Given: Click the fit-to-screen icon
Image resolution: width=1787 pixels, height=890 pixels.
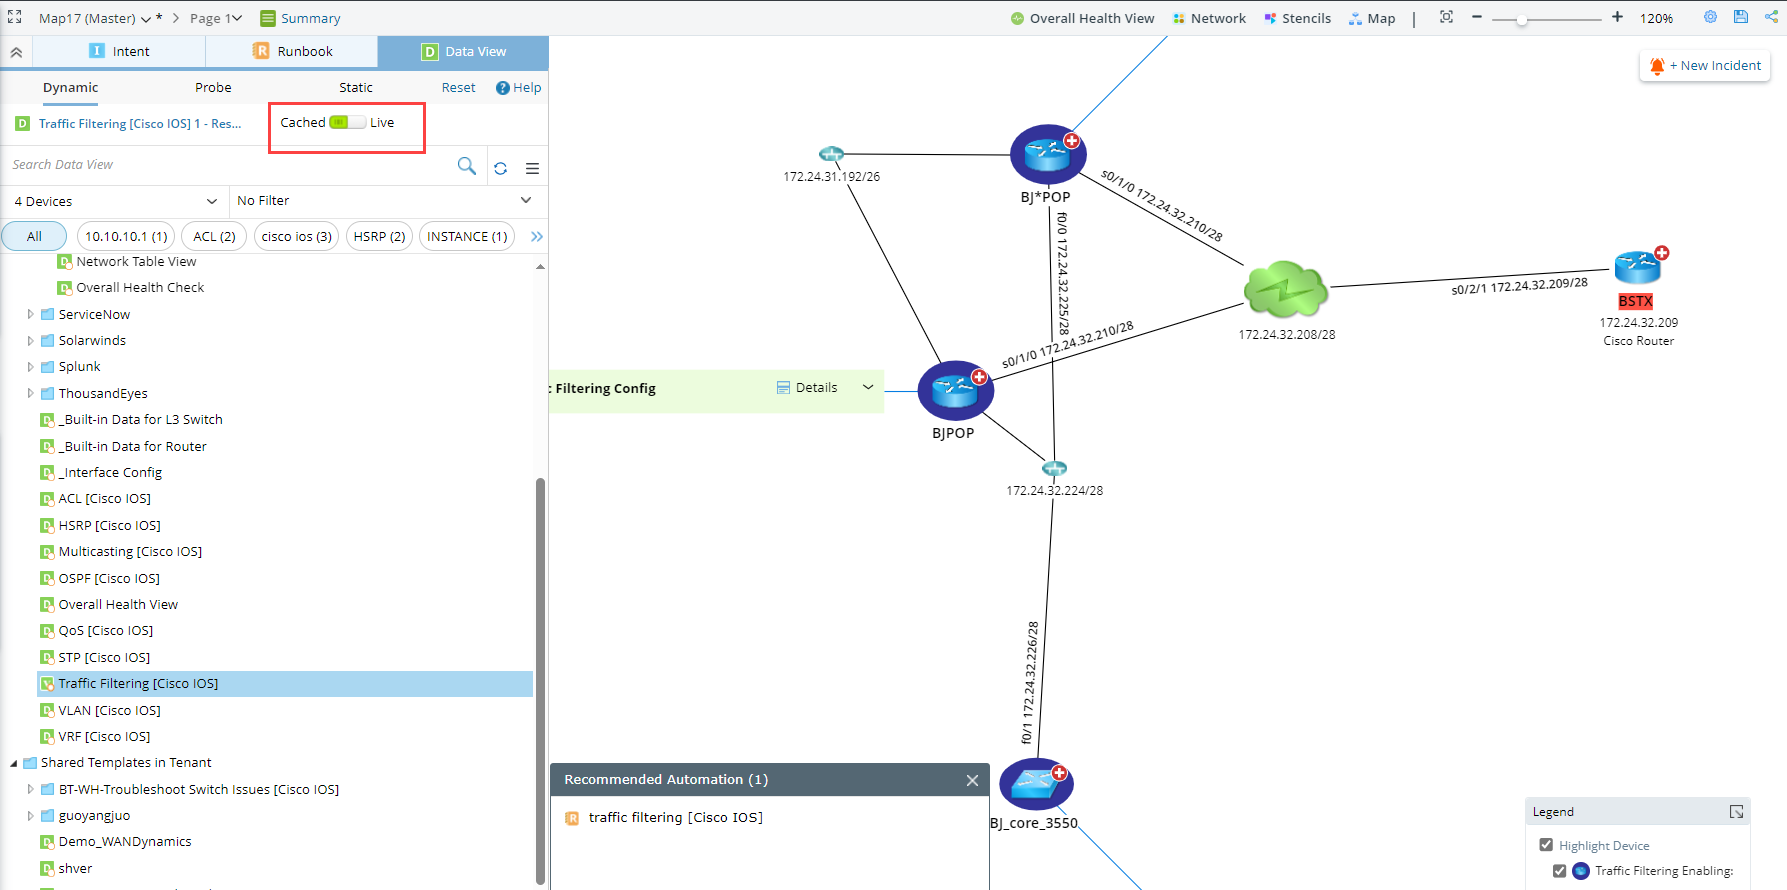Looking at the screenshot, I should point(1446,17).
